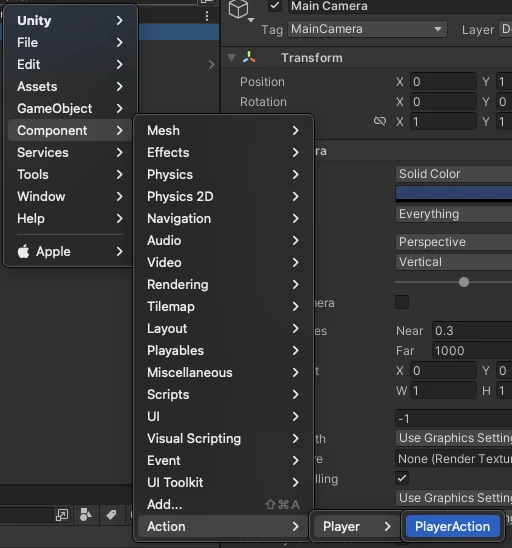Open the Rendering component submenu
Image resolution: width=512 pixels, height=548 pixels.
(223, 284)
